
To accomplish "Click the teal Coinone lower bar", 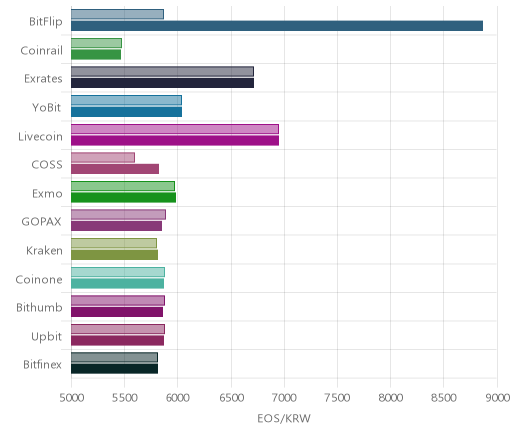I will 117,283.
